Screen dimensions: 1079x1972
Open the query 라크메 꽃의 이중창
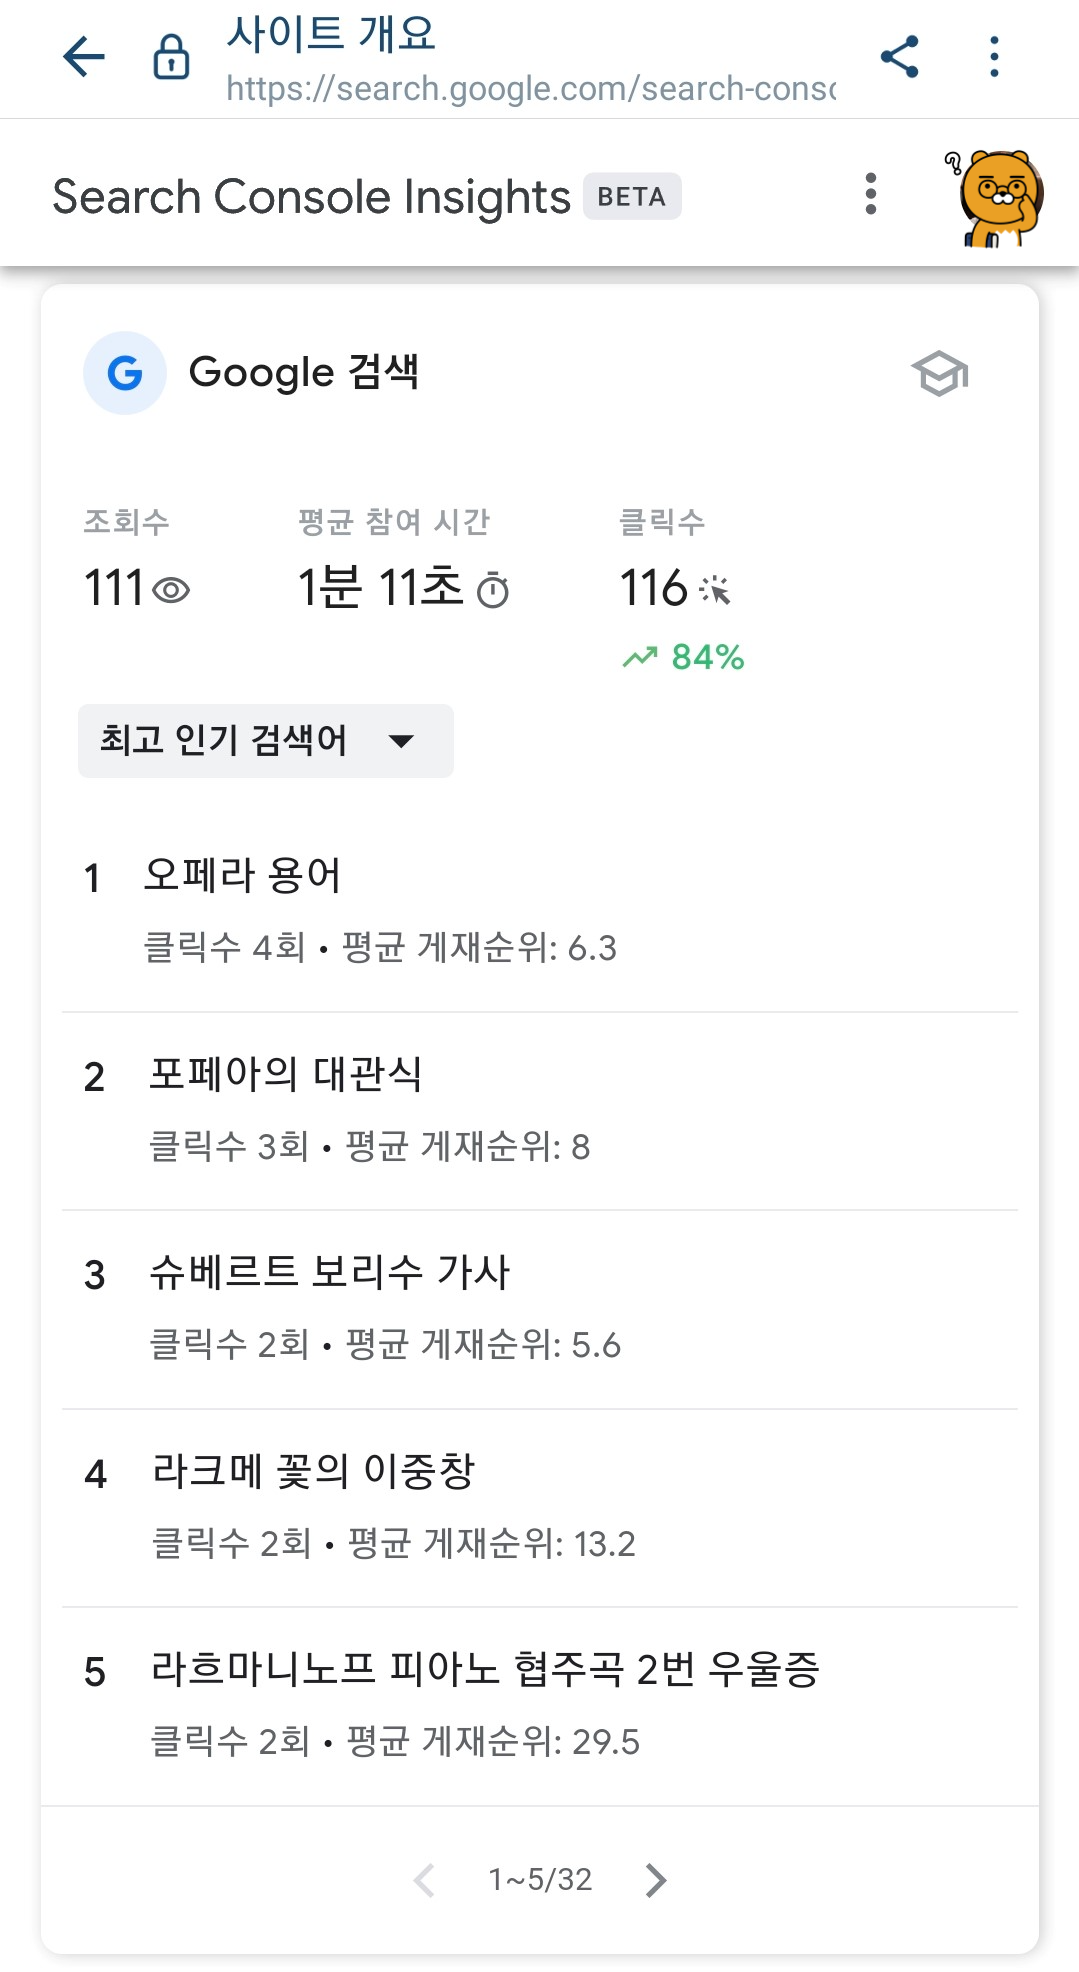[317, 1472]
